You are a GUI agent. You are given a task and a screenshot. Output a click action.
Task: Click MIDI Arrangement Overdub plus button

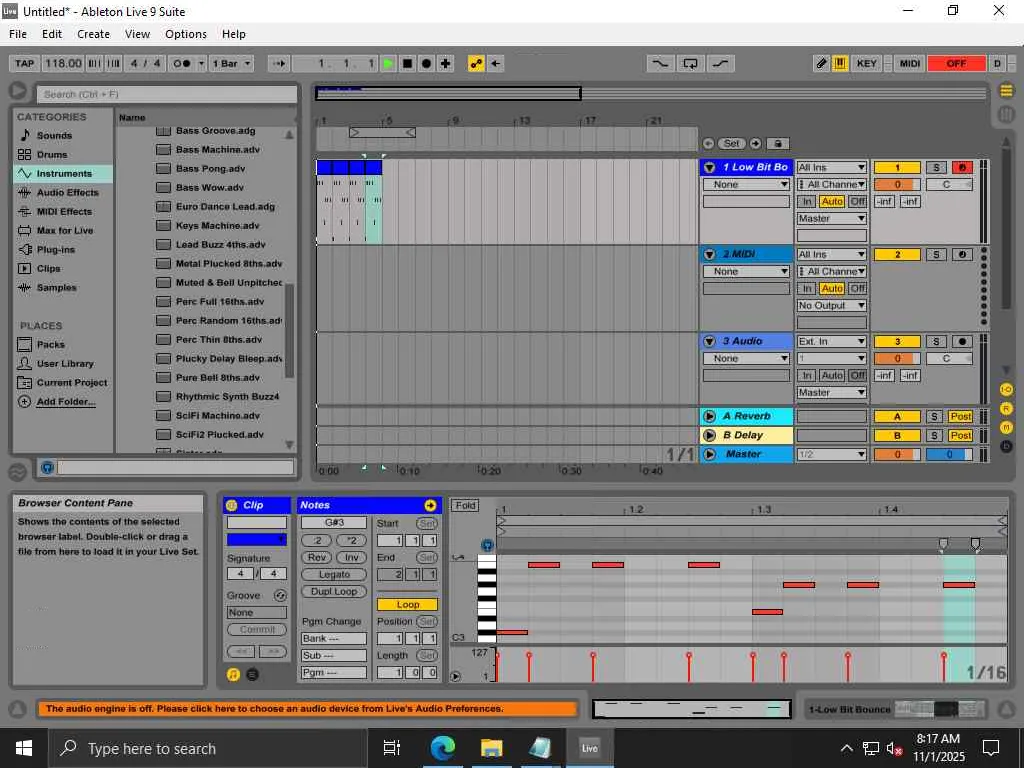coord(445,63)
